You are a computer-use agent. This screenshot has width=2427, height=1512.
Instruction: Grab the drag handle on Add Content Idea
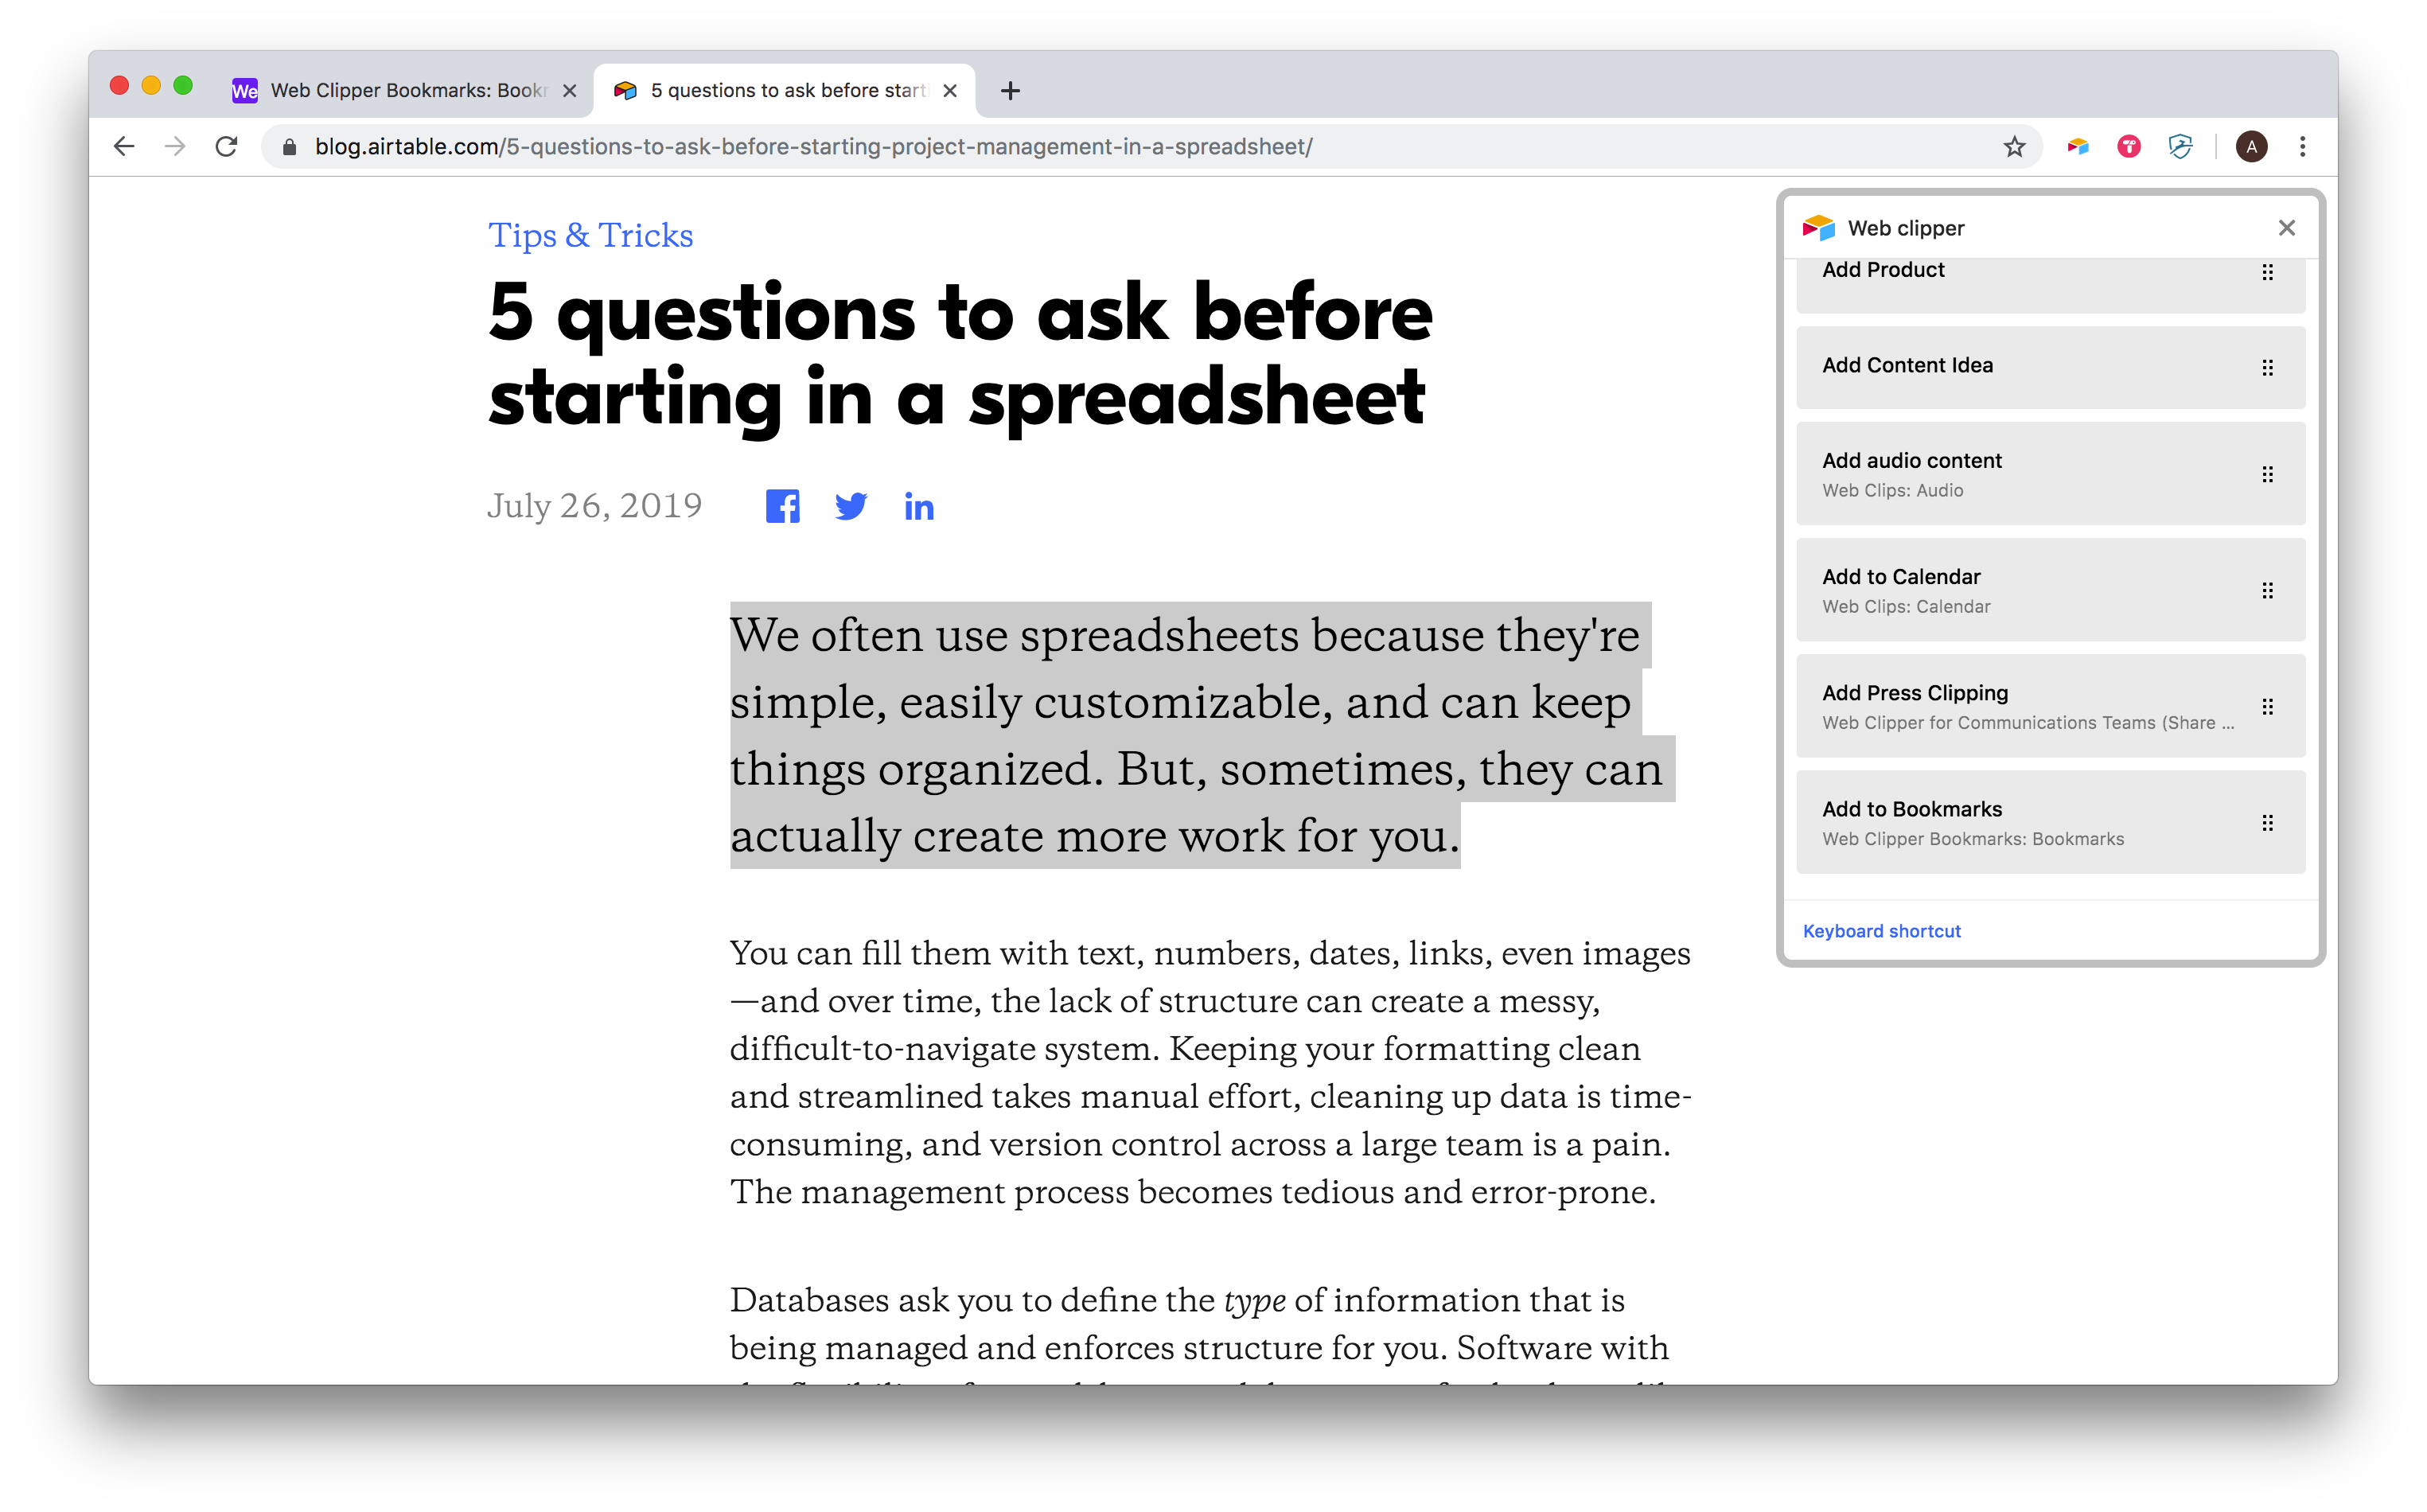click(2267, 368)
